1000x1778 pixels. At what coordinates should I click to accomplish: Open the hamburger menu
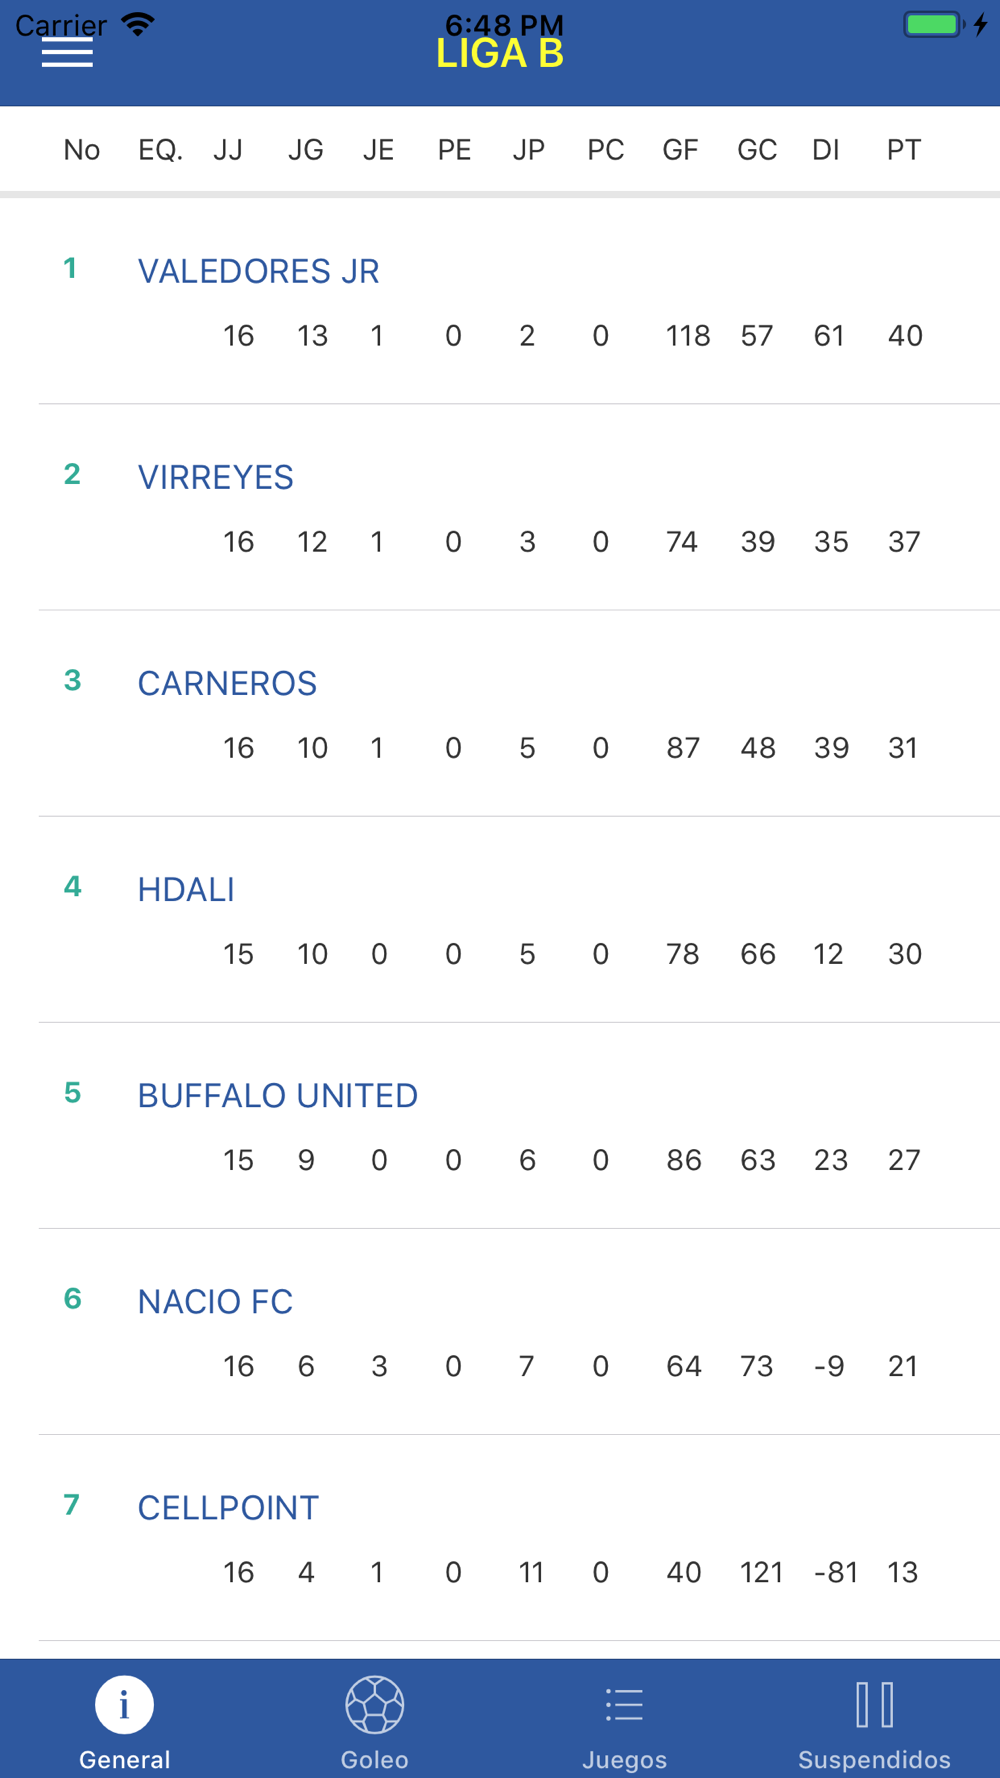click(67, 54)
